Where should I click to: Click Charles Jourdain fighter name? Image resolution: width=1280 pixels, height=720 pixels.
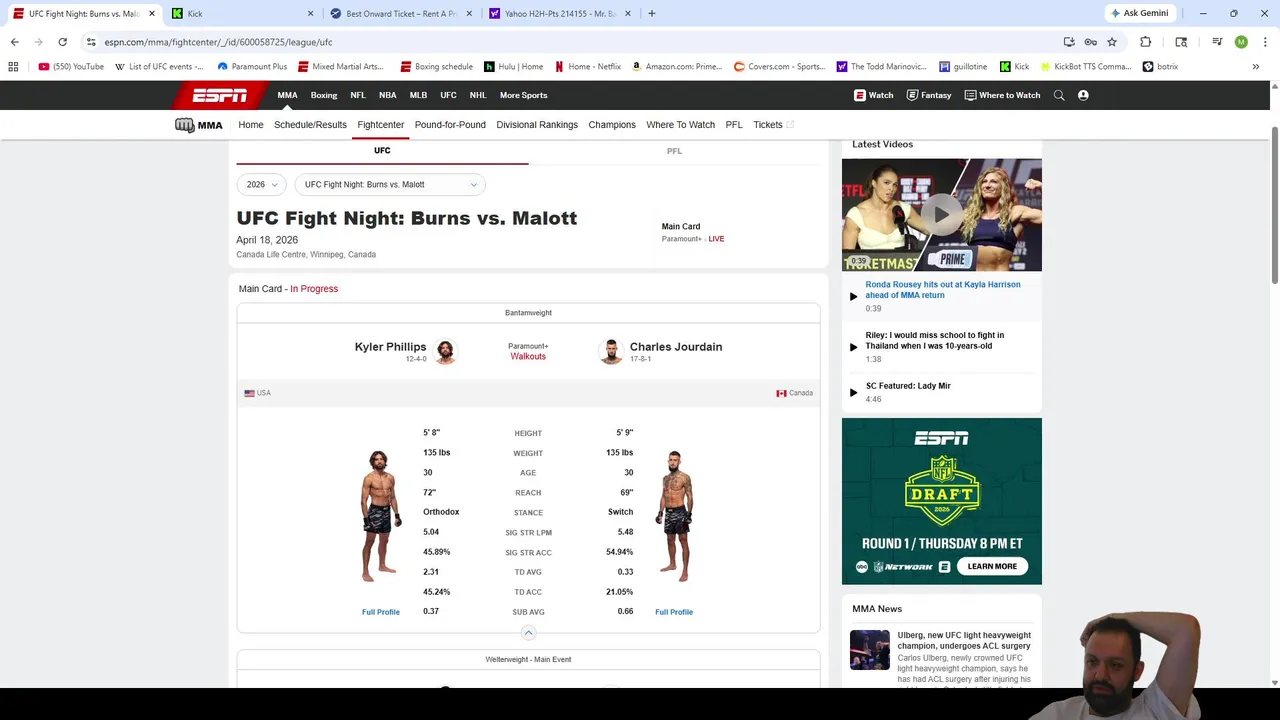pyautogui.click(x=676, y=347)
